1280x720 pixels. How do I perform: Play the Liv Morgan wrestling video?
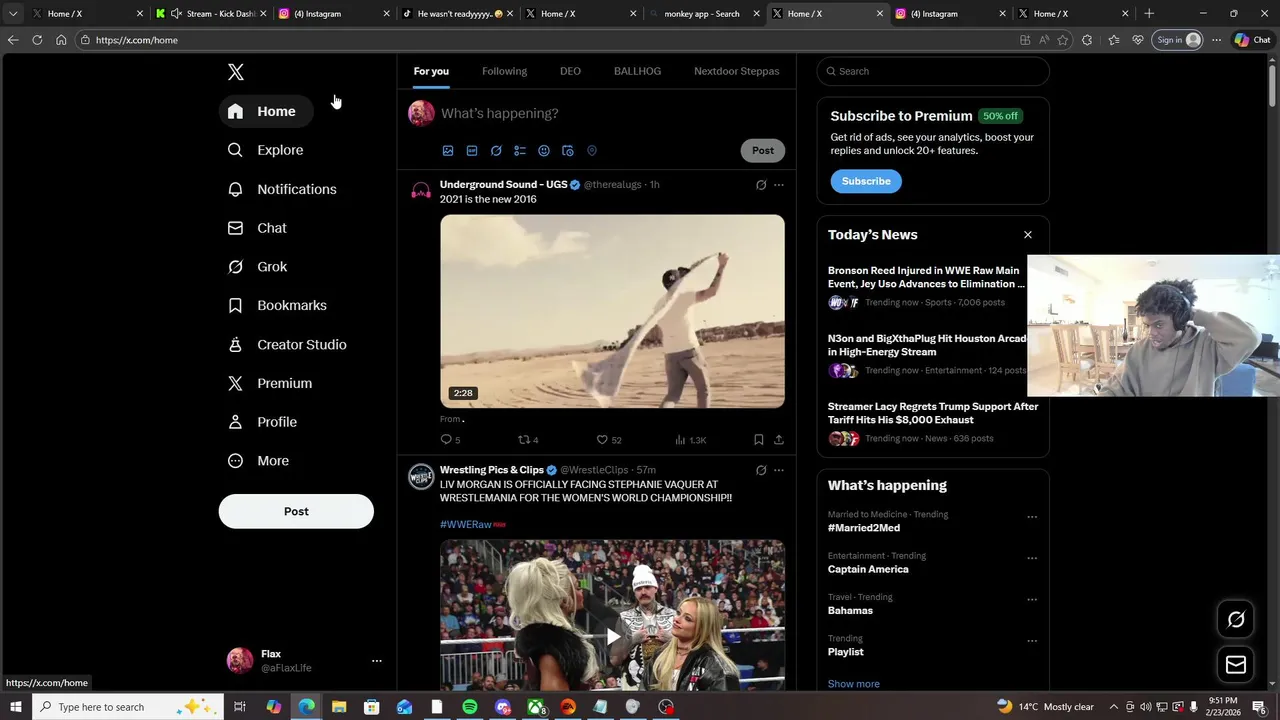(612, 637)
